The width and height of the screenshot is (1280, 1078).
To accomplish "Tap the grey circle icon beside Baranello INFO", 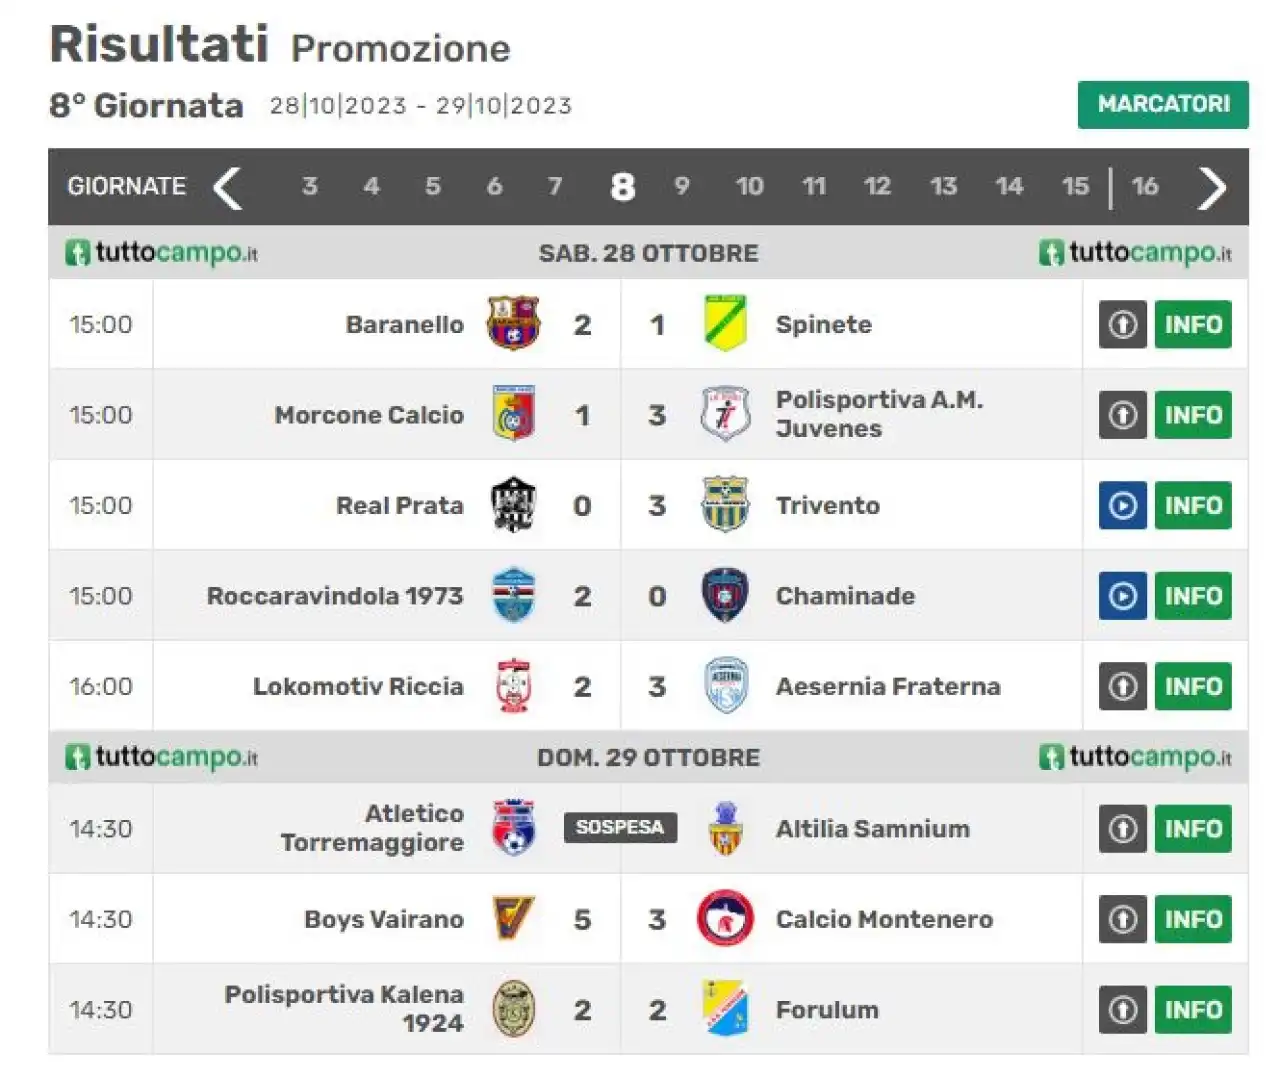I will [1122, 325].
